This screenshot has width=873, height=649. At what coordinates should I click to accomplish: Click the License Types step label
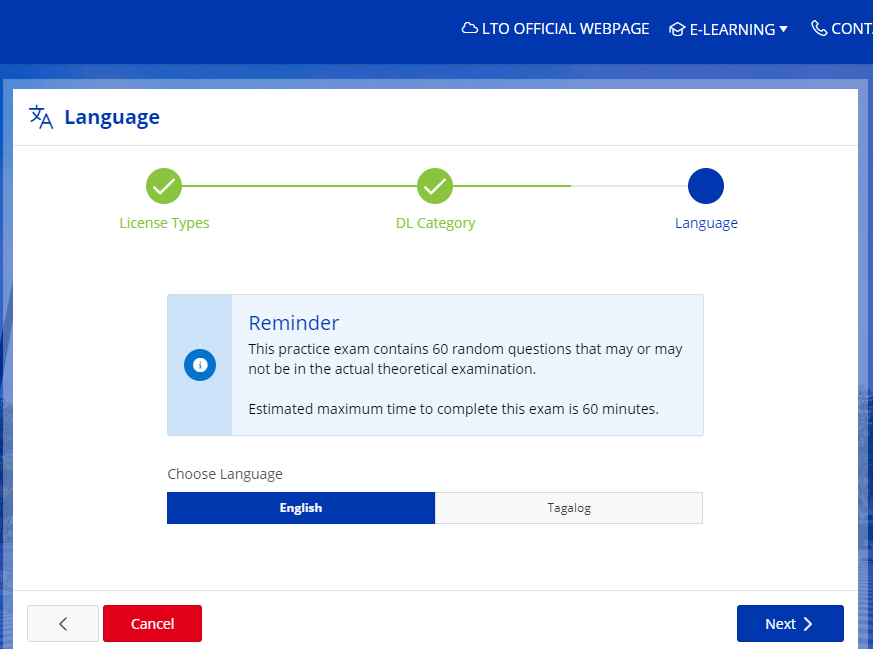pyautogui.click(x=164, y=223)
